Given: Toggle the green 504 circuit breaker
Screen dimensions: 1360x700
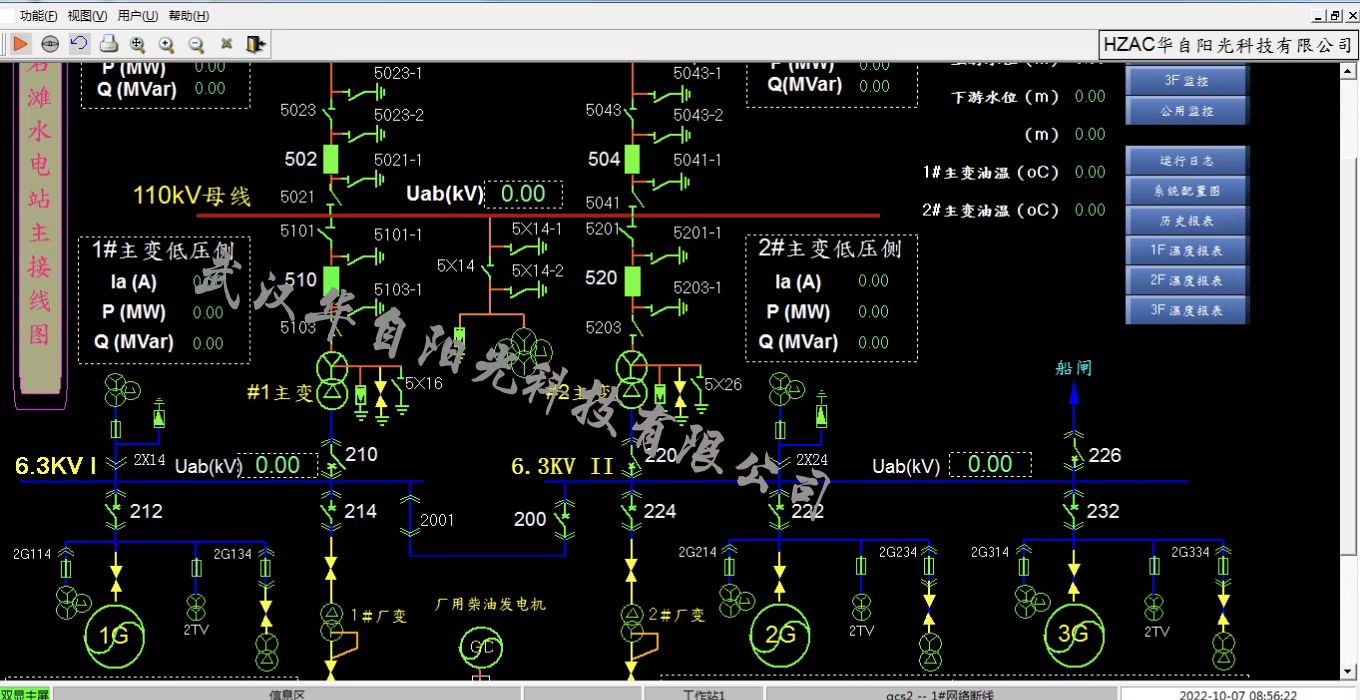Looking at the screenshot, I should (632, 159).
